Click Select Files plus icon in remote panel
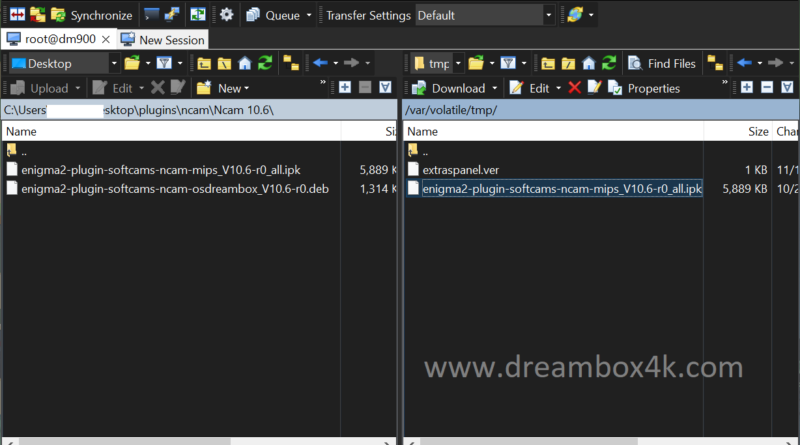Screen dimensions: 800x445 point(747,87)
